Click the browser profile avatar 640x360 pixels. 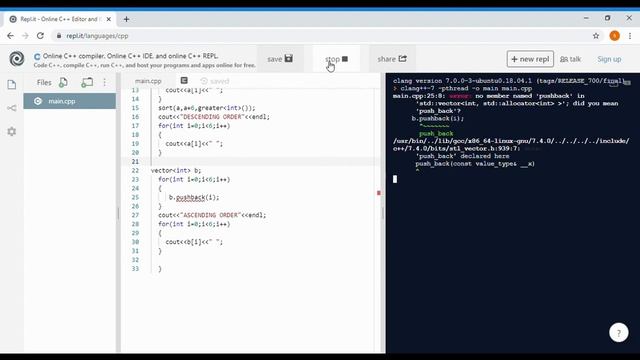(614, 36)
